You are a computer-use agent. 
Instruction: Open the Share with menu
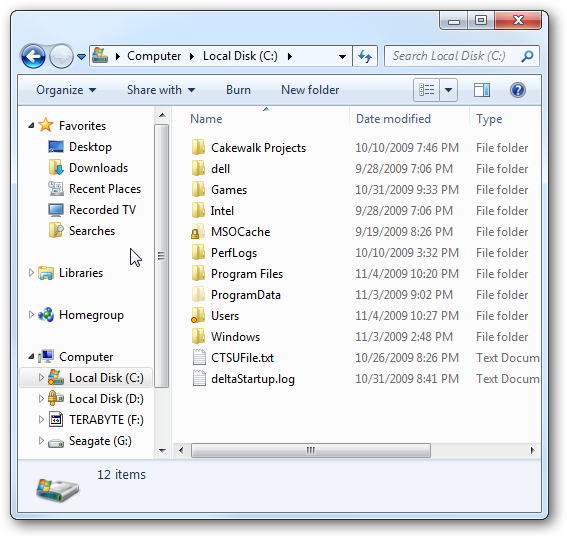tap(161, 90)
